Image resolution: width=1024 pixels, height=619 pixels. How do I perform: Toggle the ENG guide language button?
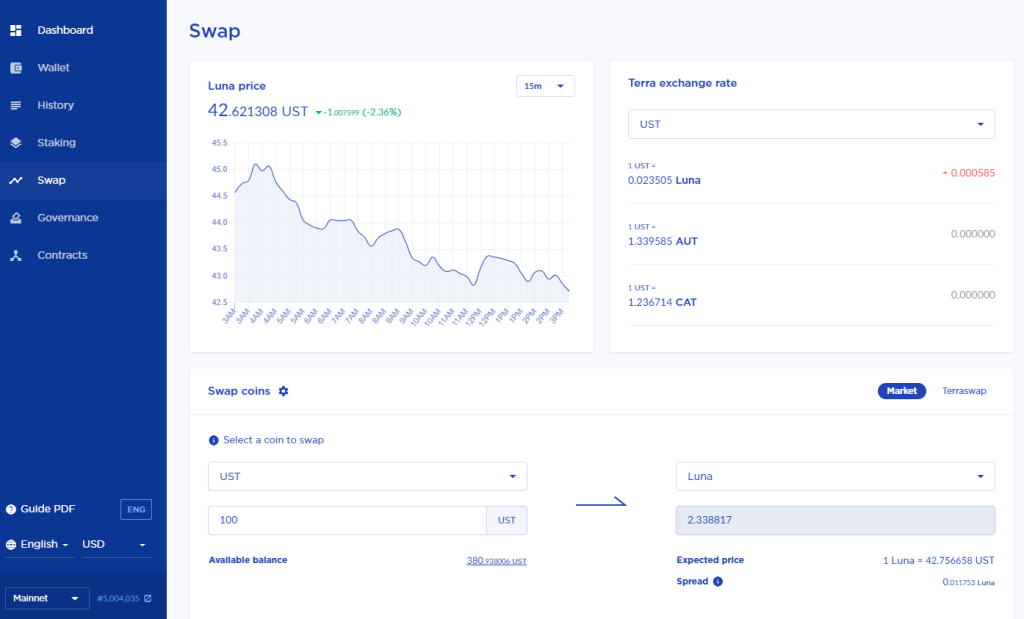tap(136, 509)
